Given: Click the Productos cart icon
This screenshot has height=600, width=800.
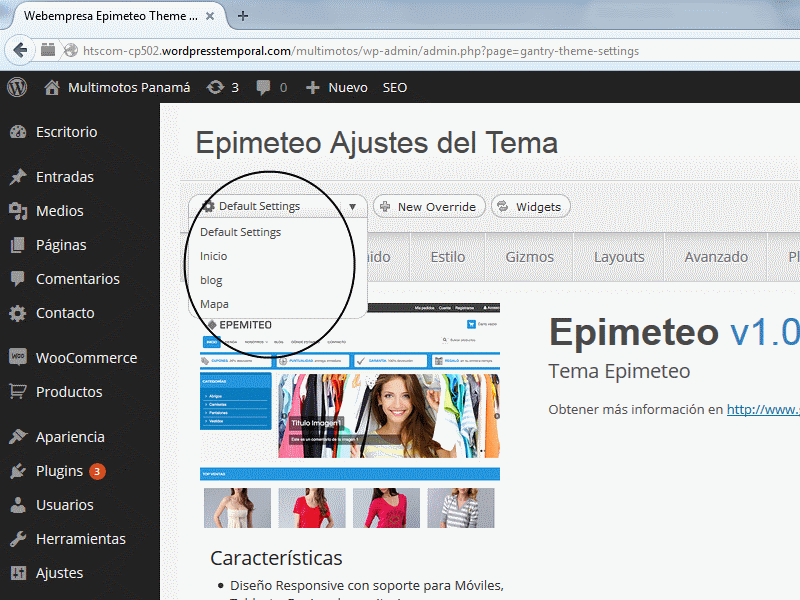Looking at the screenshot, I should [x=18, y=392].
